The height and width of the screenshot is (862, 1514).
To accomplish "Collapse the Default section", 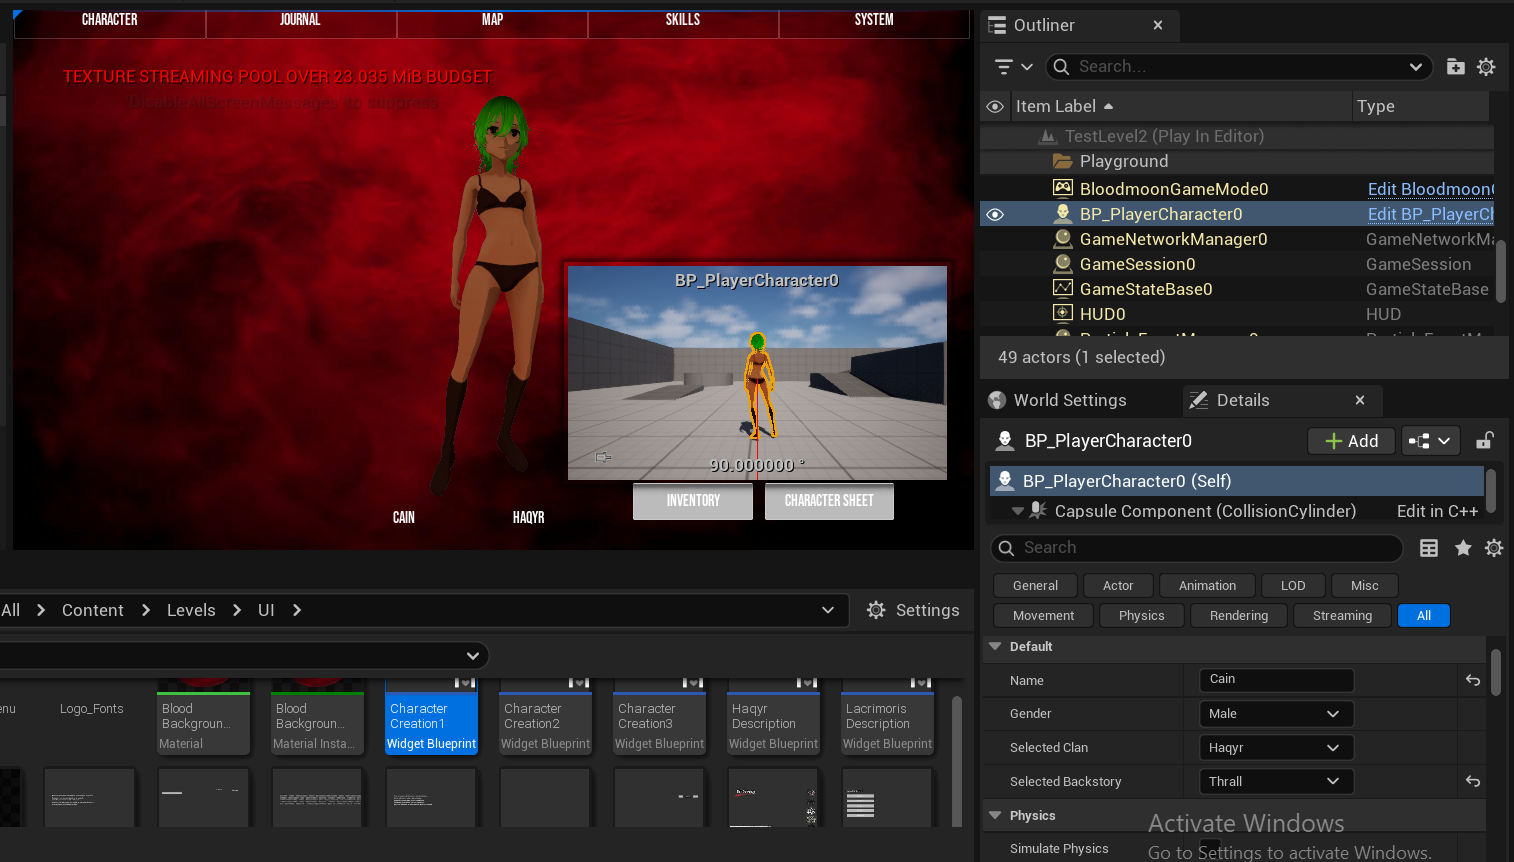I will (996, 647).
